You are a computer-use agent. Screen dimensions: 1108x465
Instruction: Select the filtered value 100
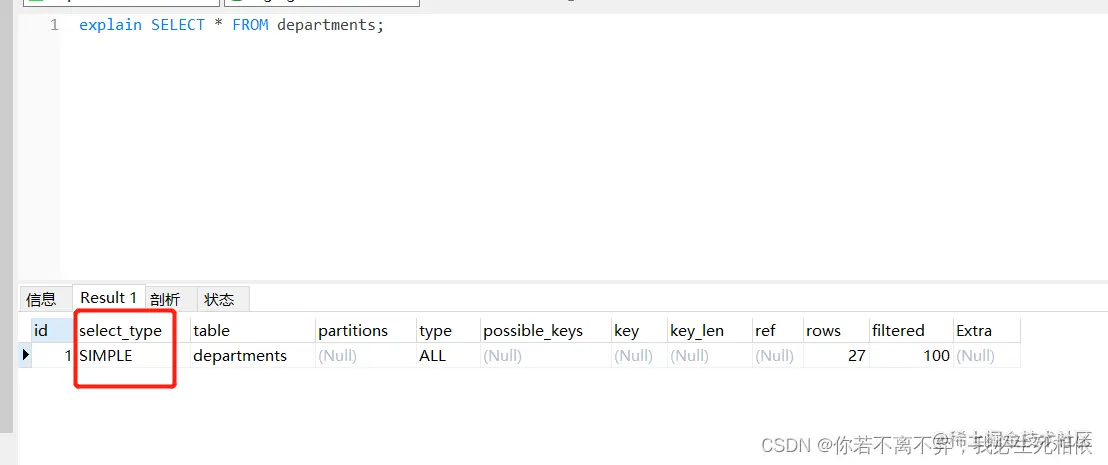pos(911,355)
